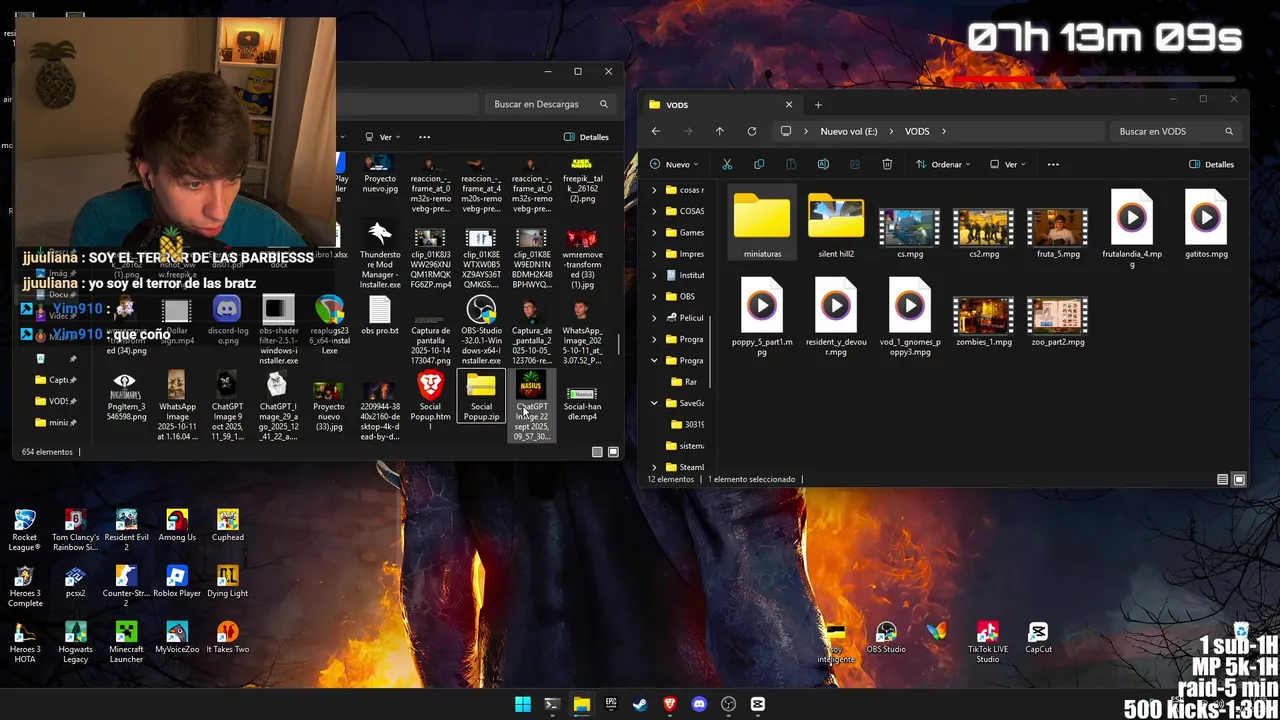Select the zombies_1.mpg video thumbnail
Screen dimensions: 1280x720
tap(984, 322)
